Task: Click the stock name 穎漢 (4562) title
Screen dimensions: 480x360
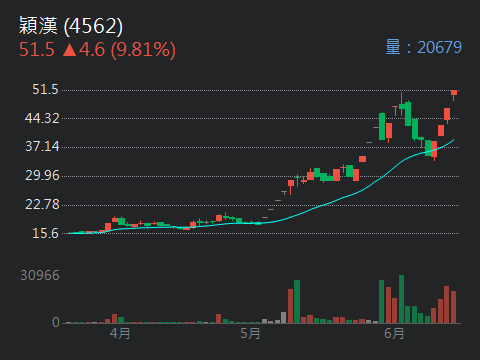Action: [71, 26]
